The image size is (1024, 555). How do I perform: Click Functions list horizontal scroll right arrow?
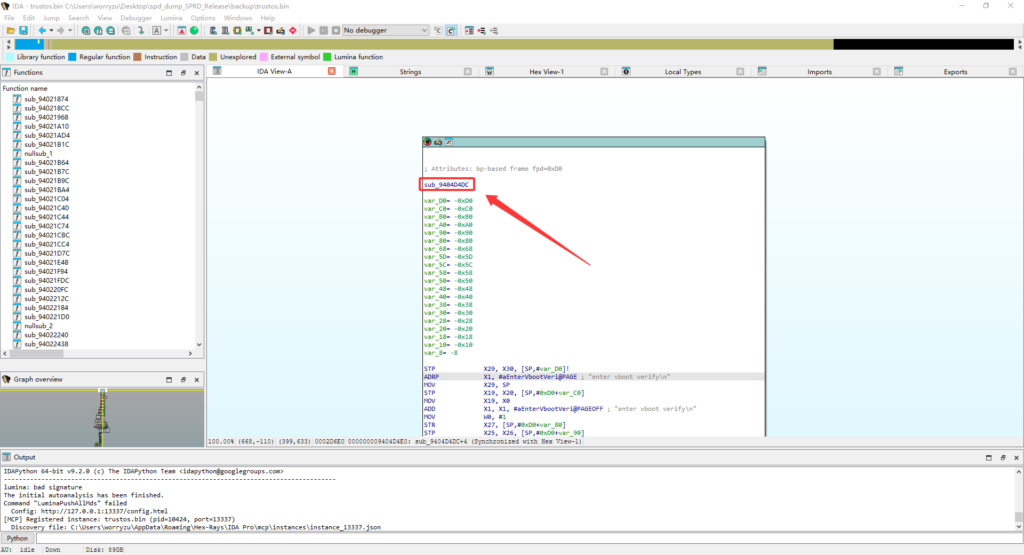[x=191, y=353]
